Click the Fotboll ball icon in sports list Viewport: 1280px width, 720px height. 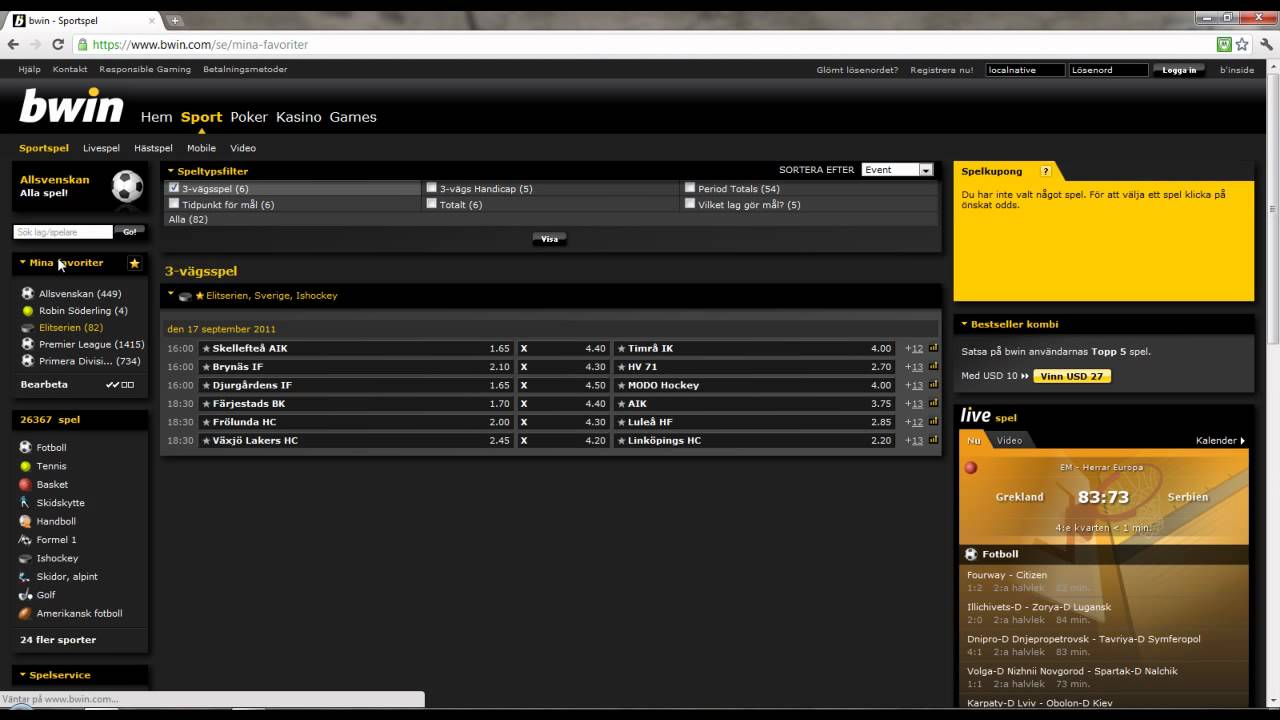point(26,447)
